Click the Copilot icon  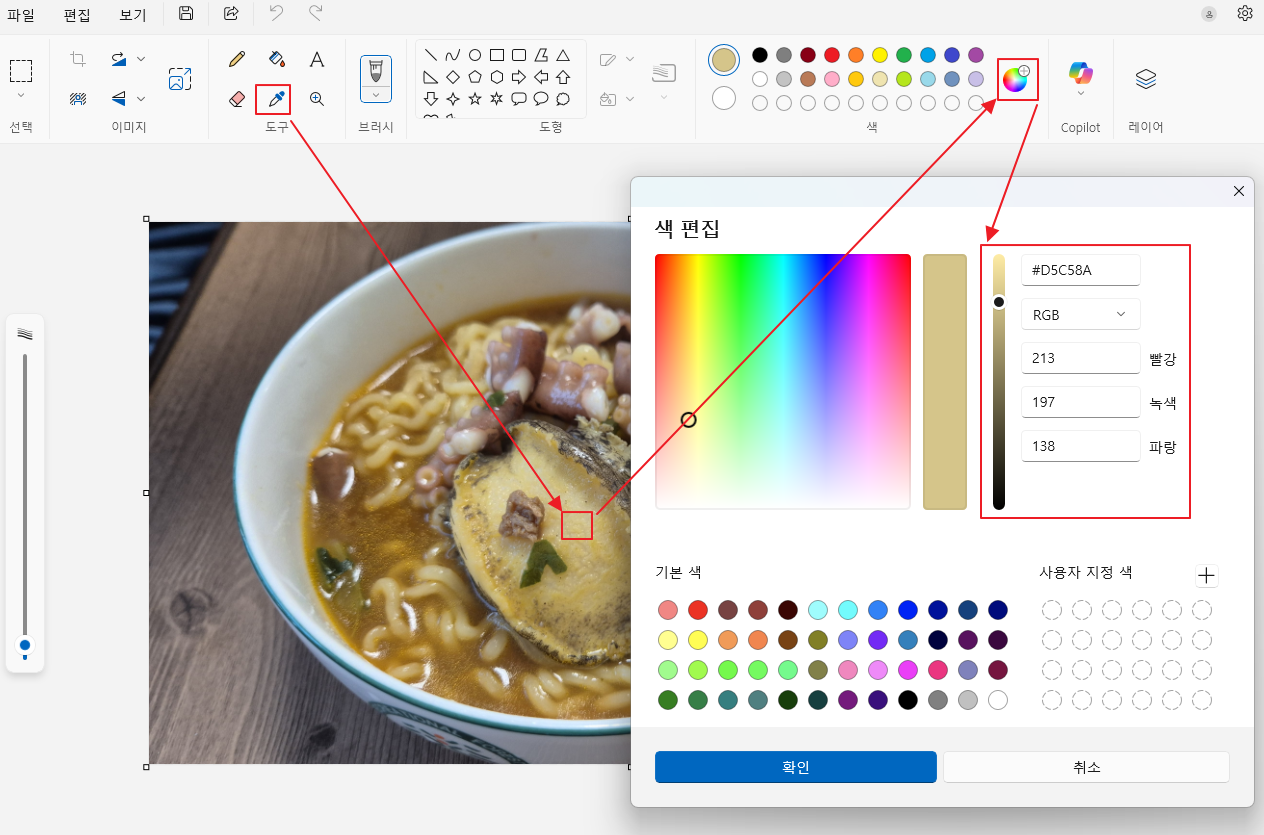pyautogui.click(x=1080, y=73)
